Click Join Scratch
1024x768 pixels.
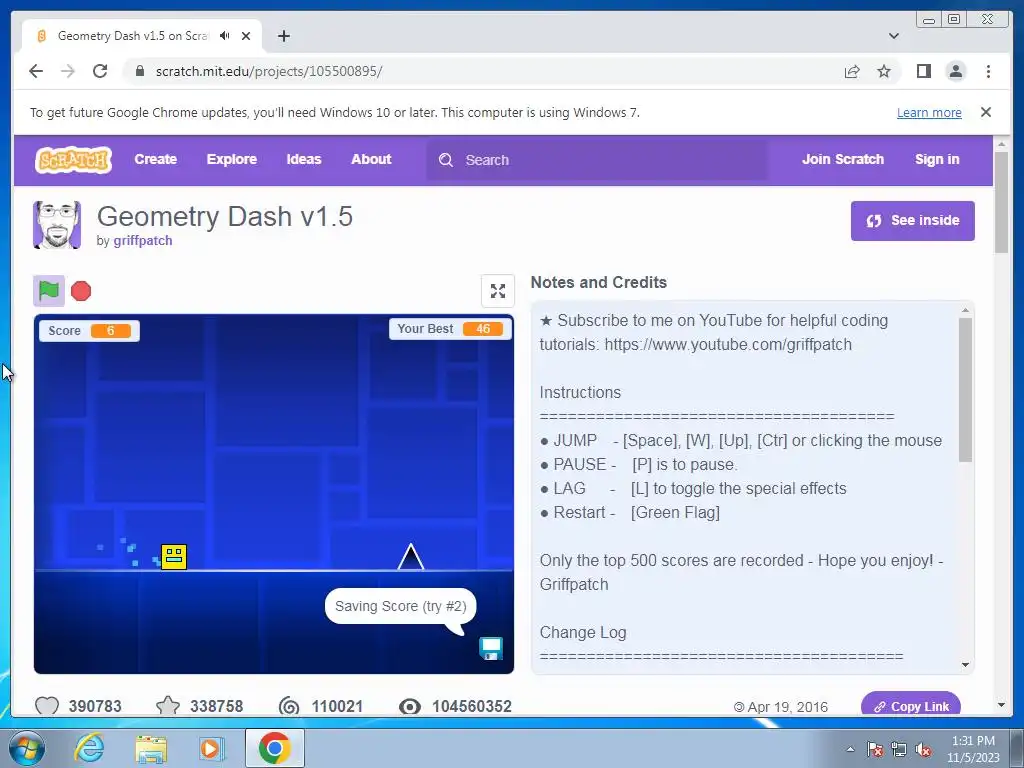842,159
